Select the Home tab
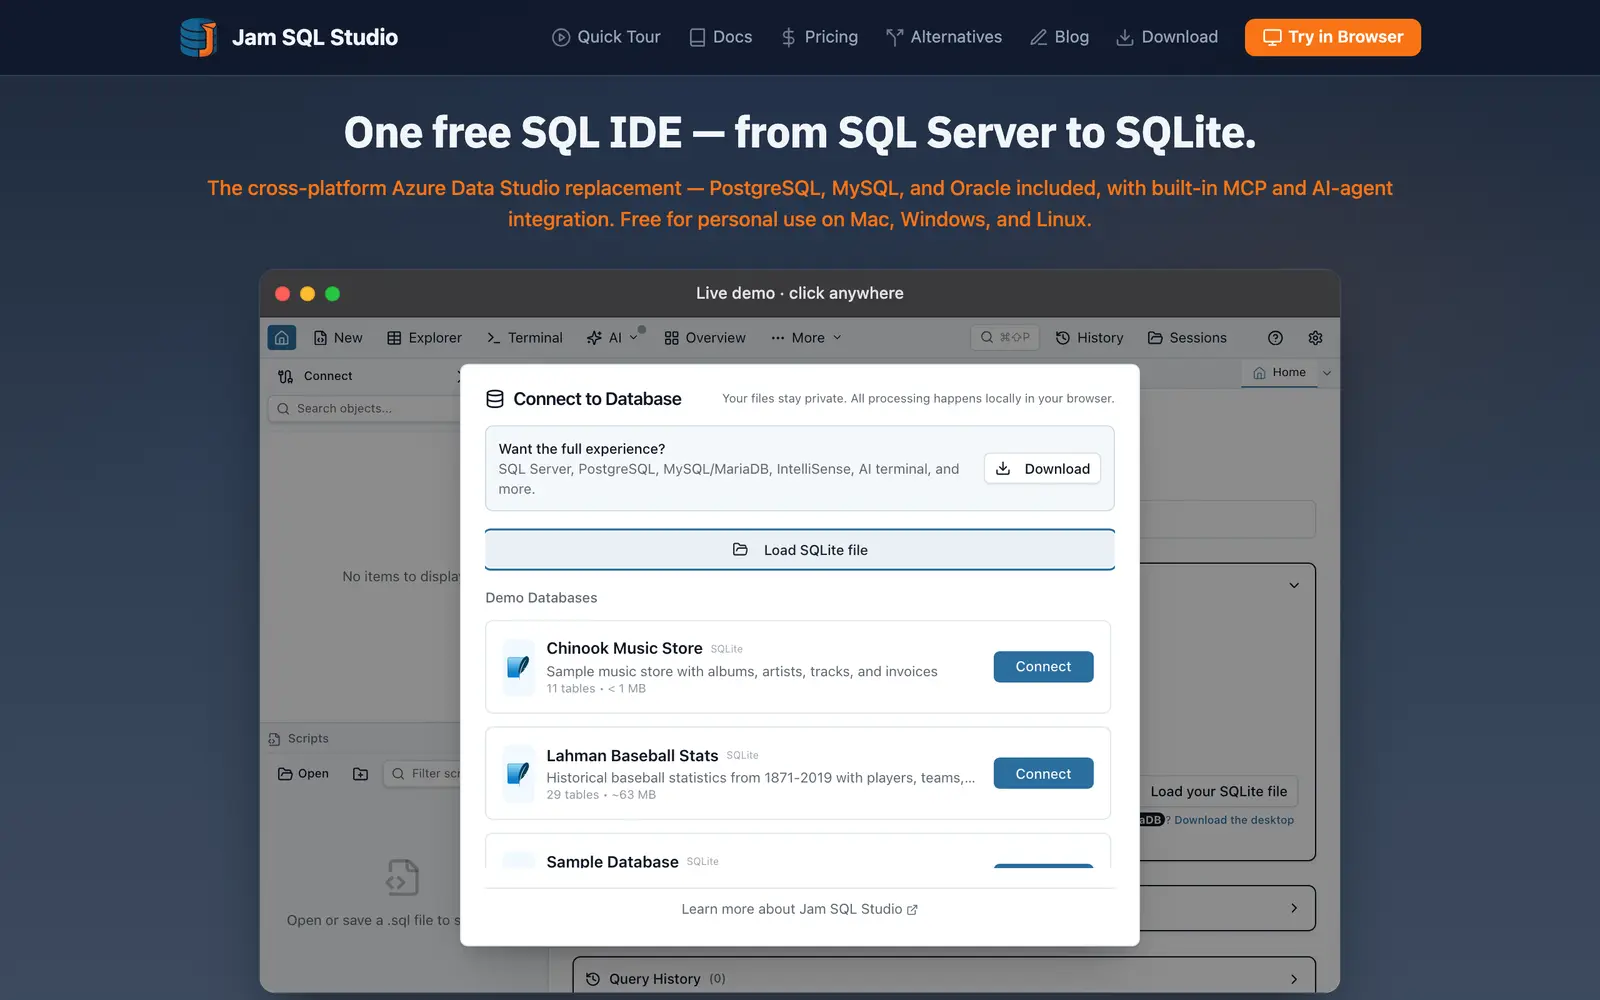Viewport: 1600px width, 1000px height. tap(1279, 372)
